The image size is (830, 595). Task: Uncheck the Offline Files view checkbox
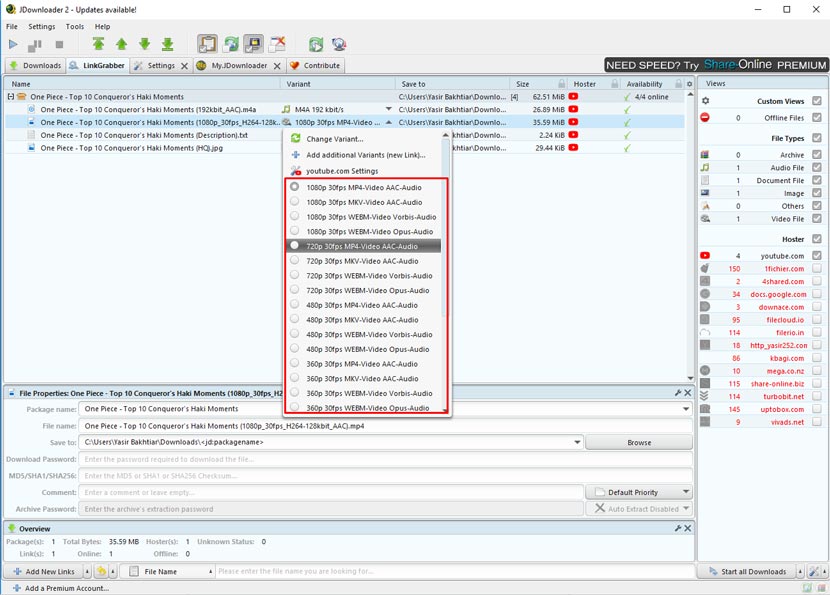coord(817,118)
